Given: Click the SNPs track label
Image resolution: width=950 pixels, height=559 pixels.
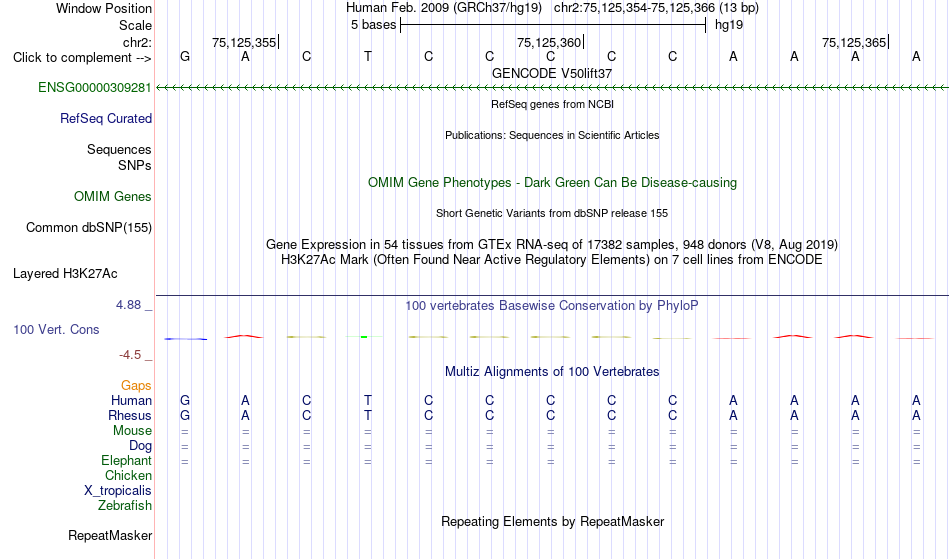Looking at the screenshot, I should click(x=135, y=165).
